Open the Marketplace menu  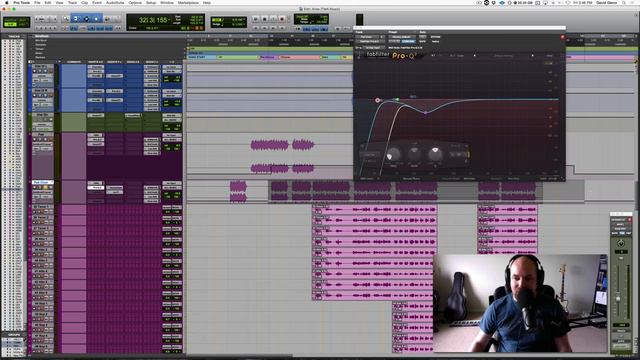coord(188,2)
